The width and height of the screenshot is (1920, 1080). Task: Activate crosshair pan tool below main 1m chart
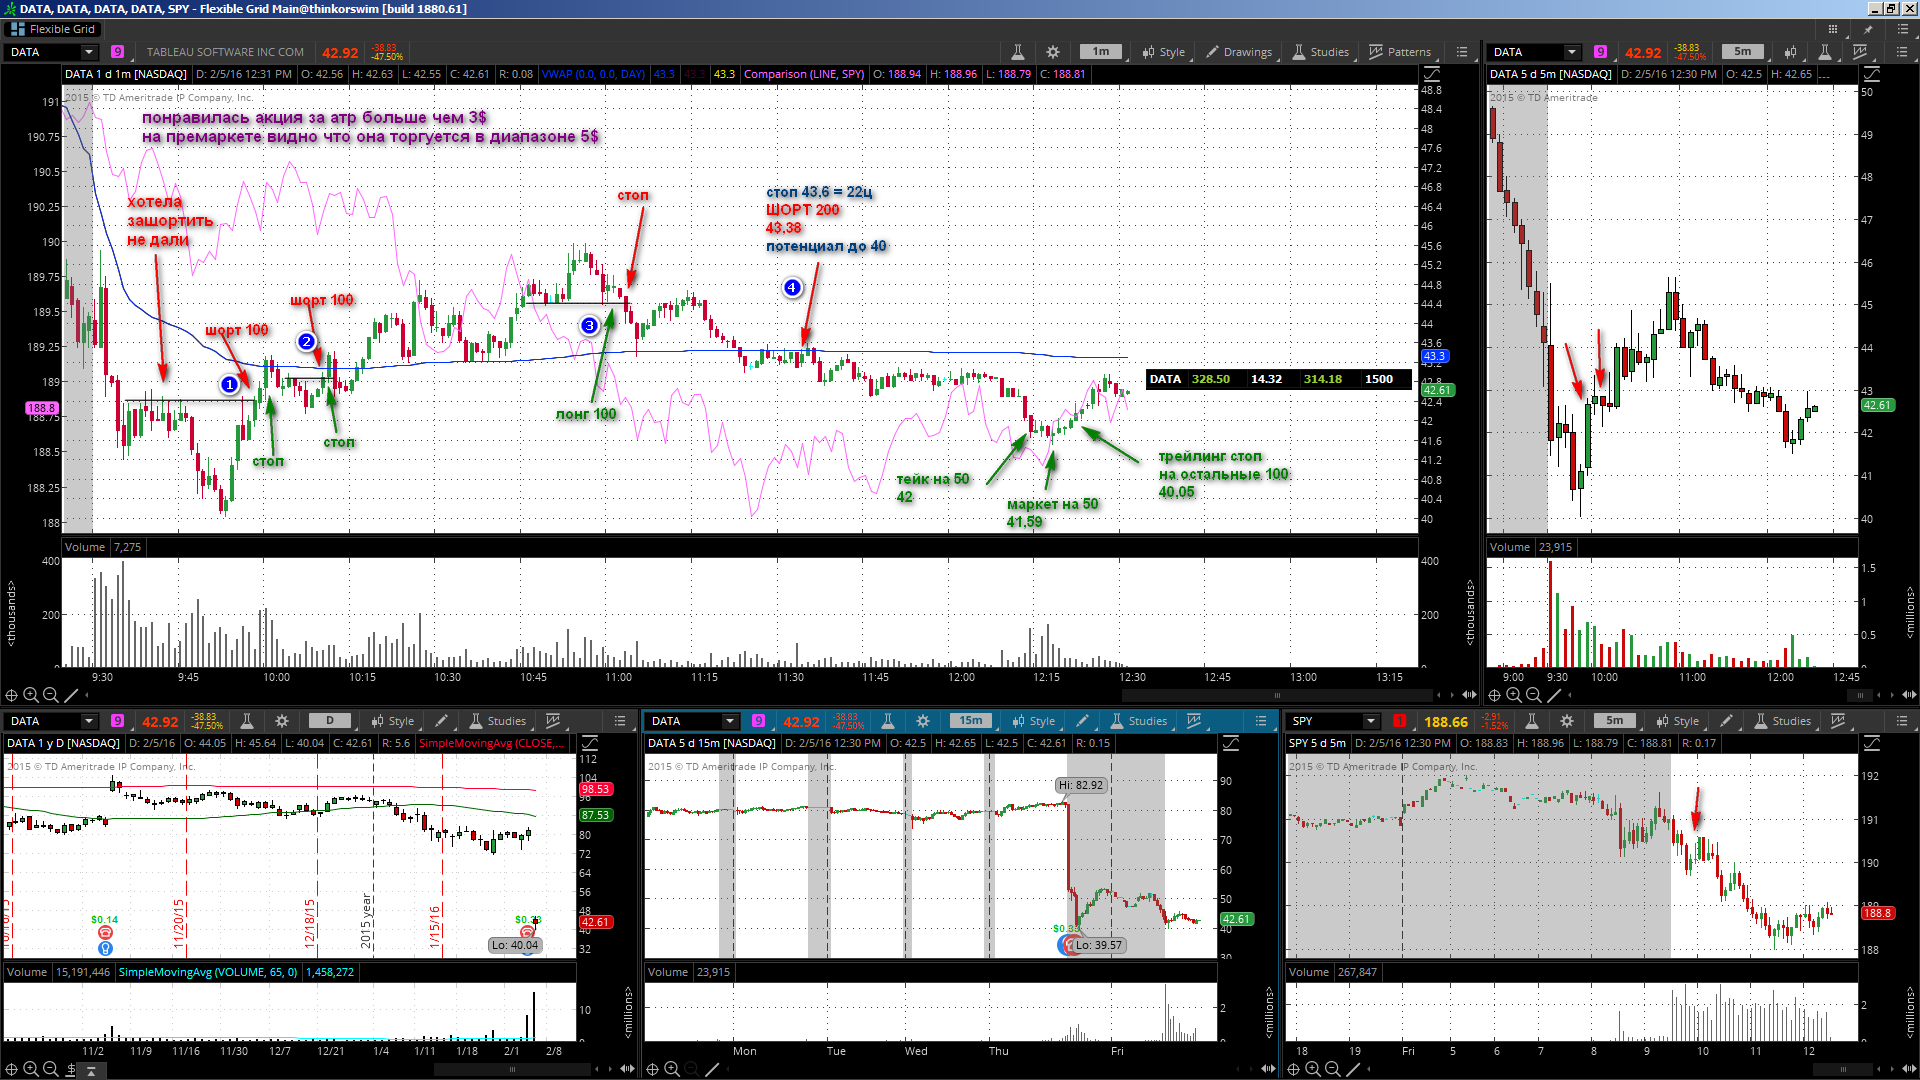coord(12,695)
